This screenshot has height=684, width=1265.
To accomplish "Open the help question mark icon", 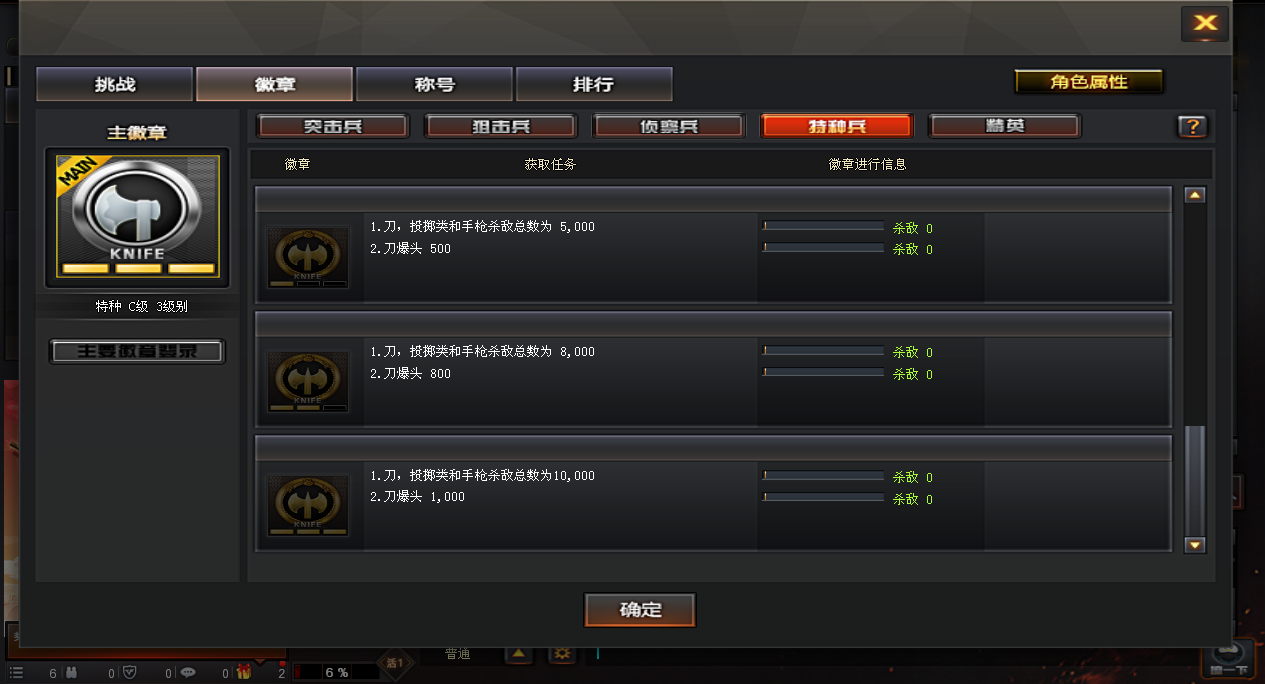I will (1191, 127).
